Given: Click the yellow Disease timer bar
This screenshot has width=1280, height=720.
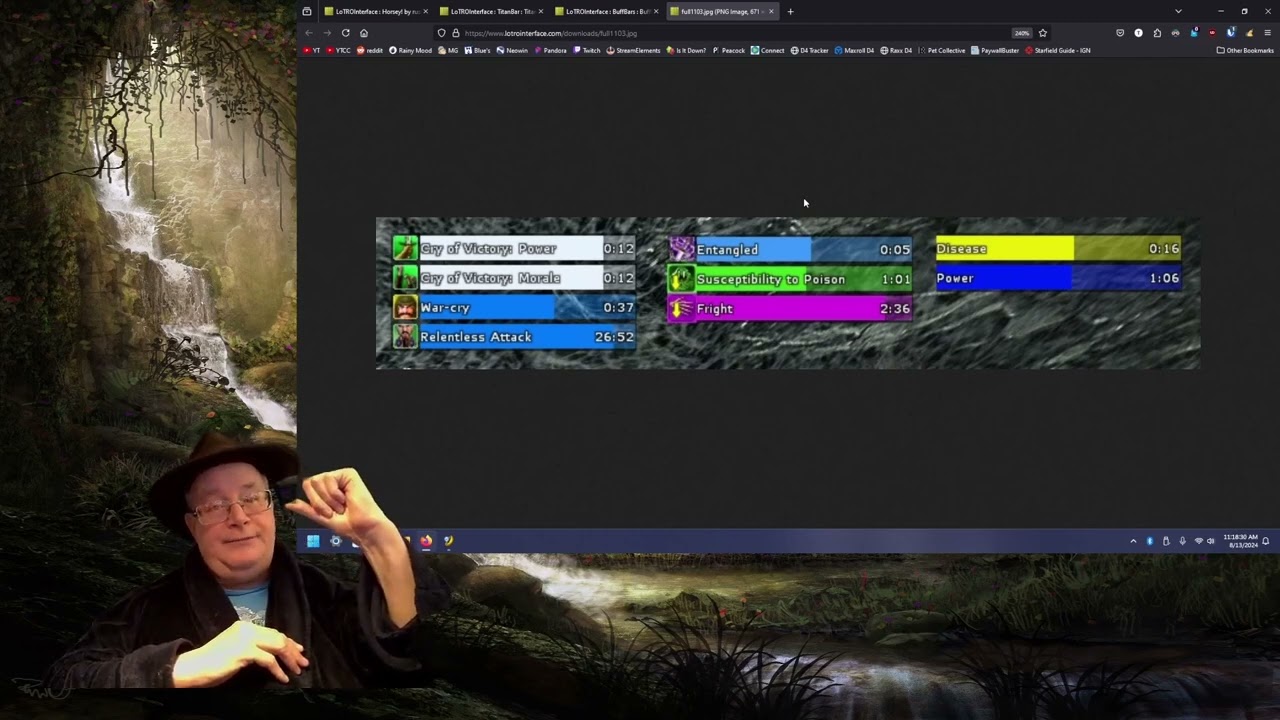Looking at the screenshot, I should [1058, 248].
